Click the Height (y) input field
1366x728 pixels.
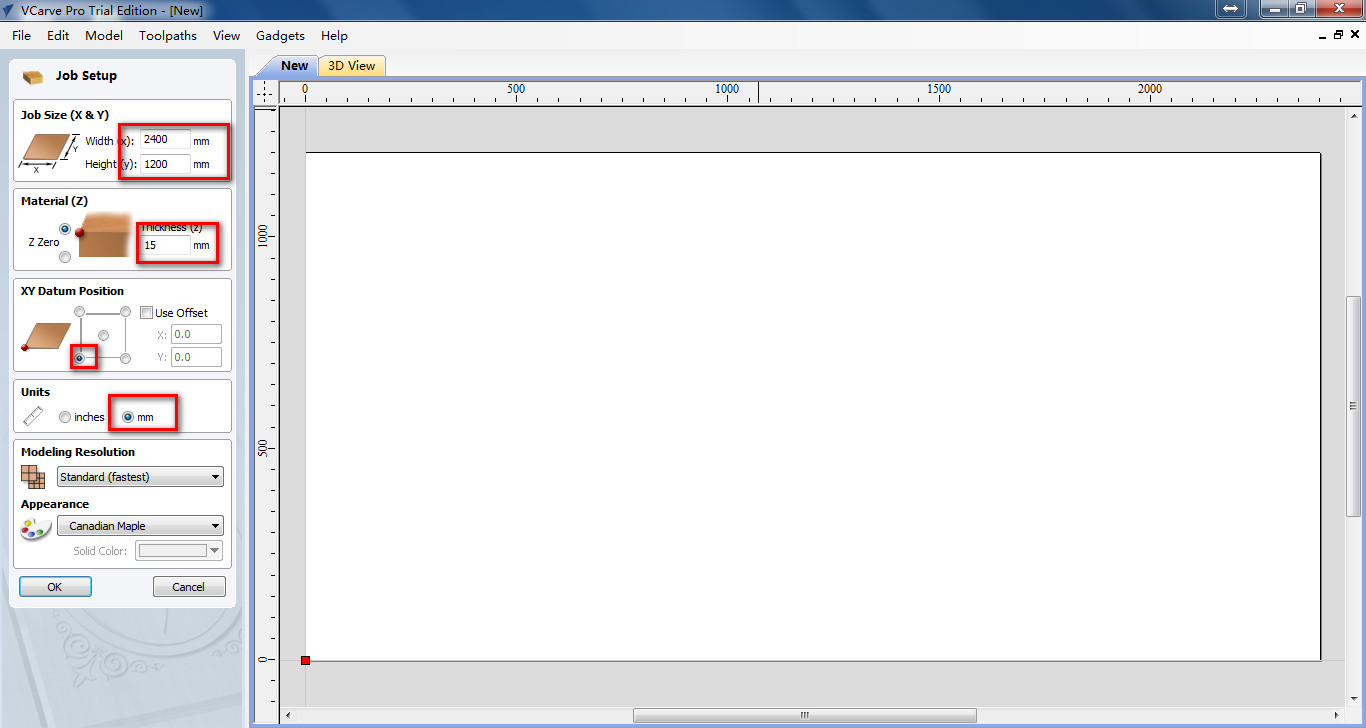point(165,163)
